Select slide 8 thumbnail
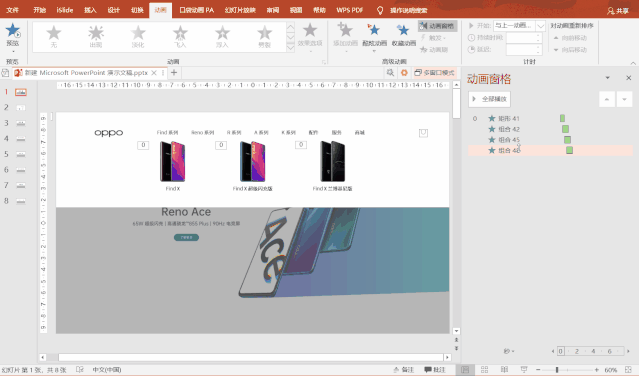Image resolution: width=639 pixels, height=376 pixels. click(x=21, y=201)
